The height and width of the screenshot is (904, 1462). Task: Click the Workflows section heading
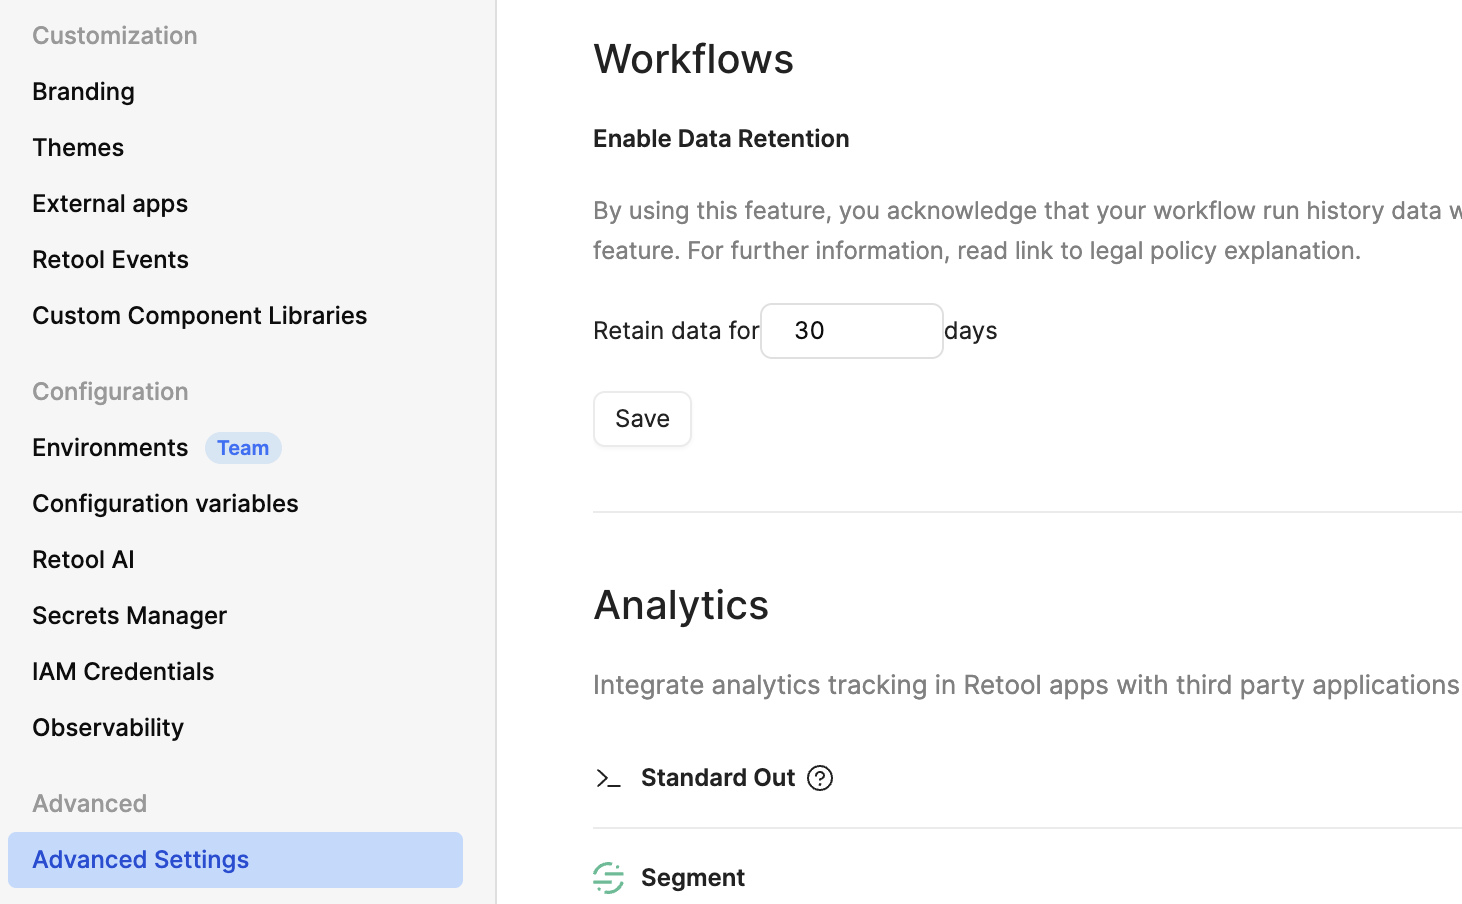(694, 58)
